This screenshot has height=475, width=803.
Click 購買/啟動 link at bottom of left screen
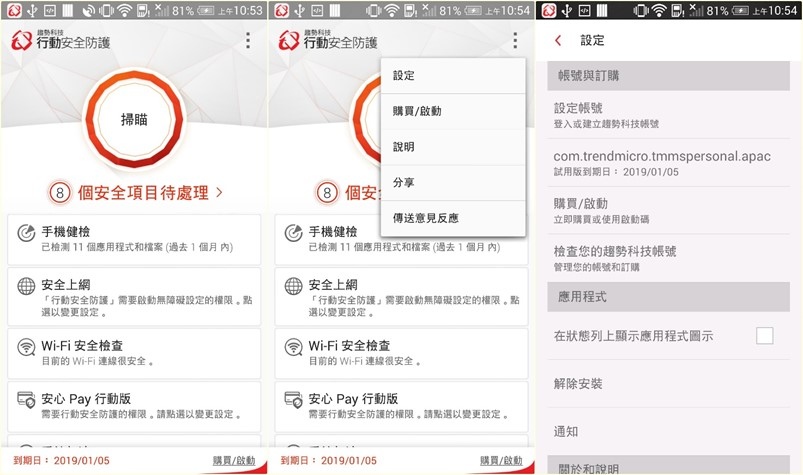[x=234, y=460]
